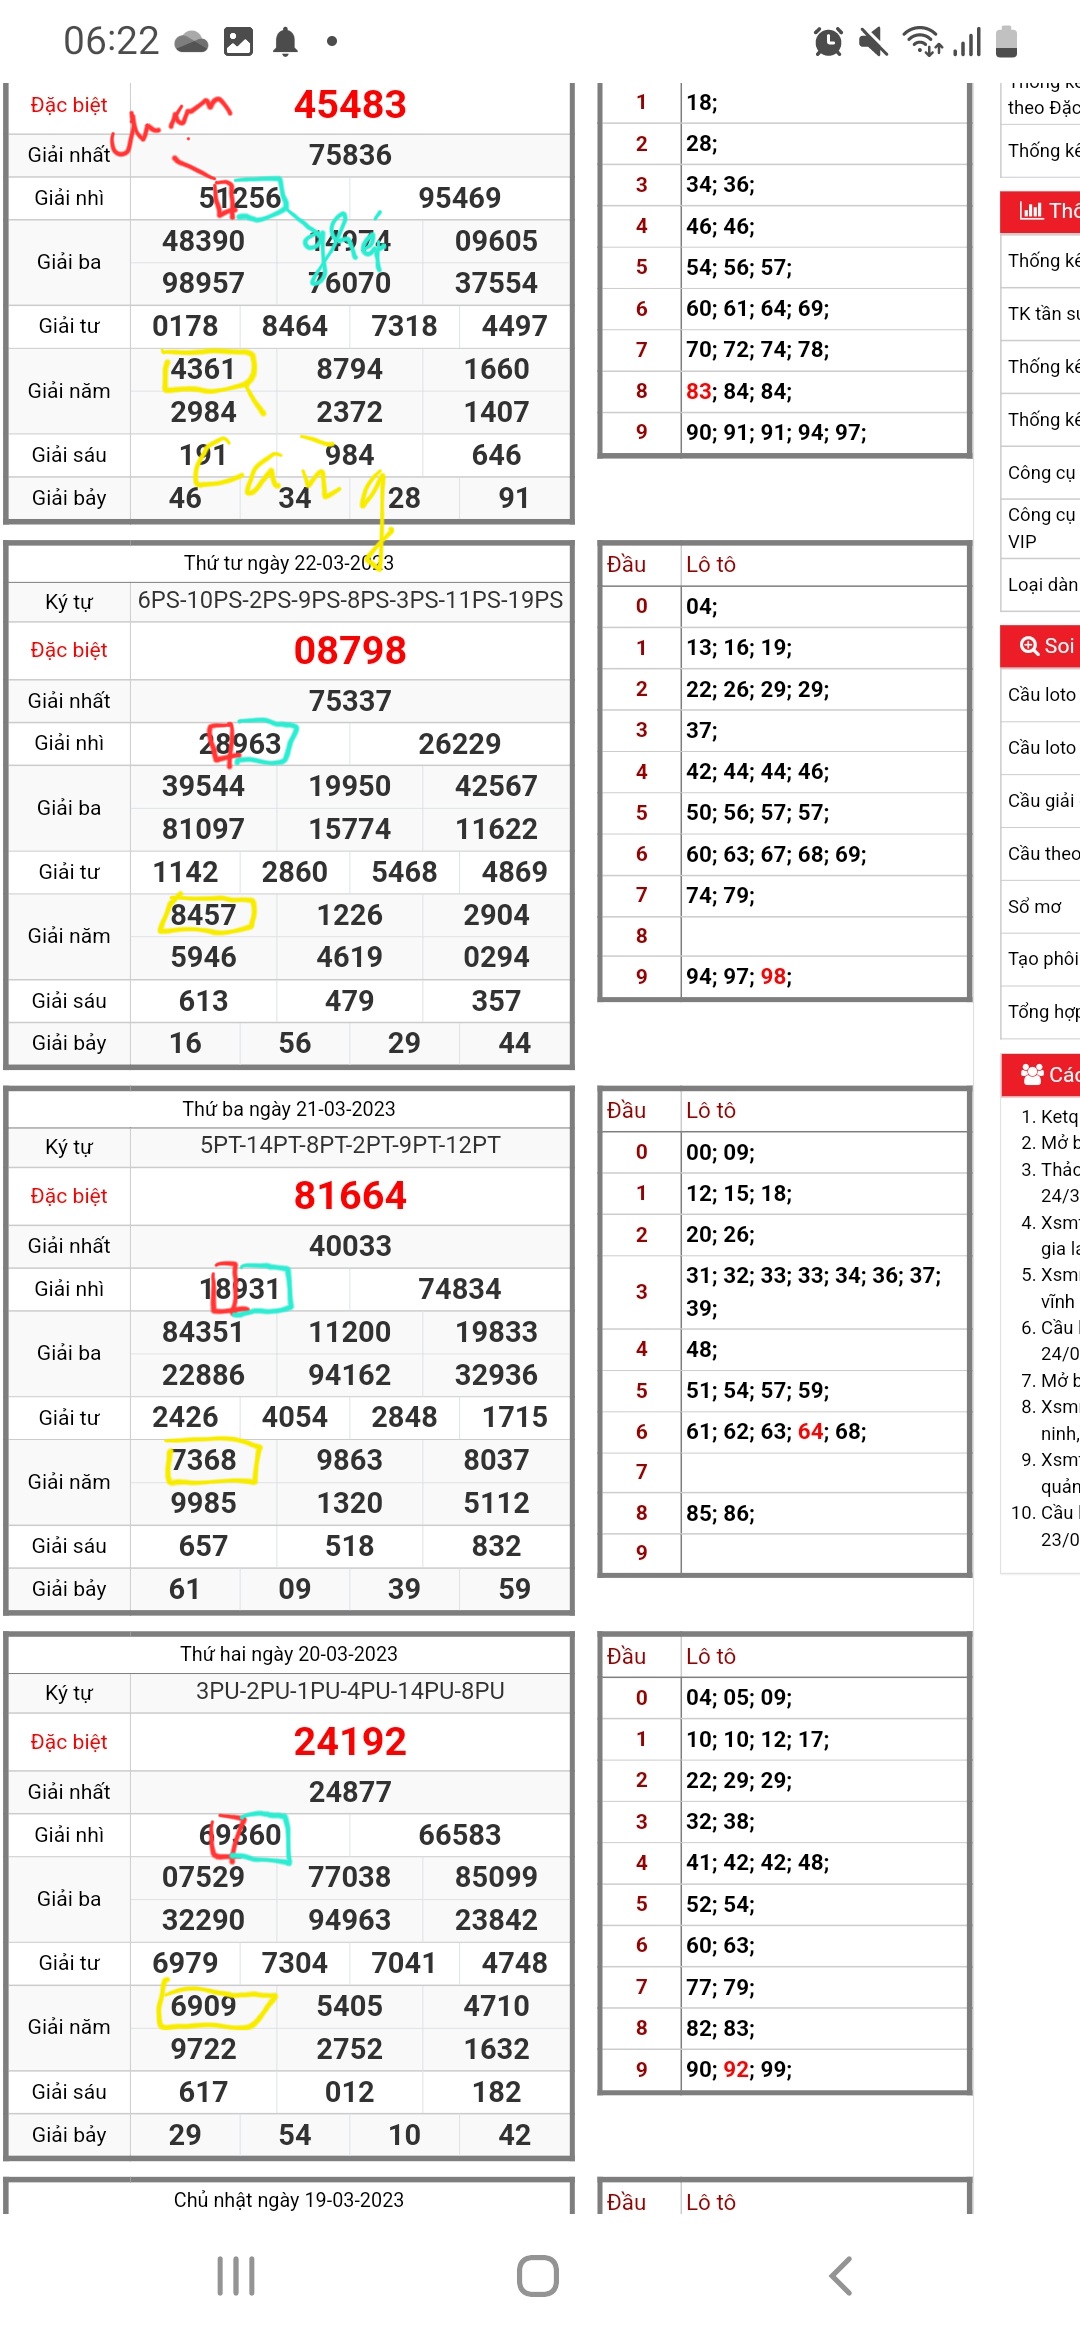The width and height of the screenshot is (1080, 2340).
Task: Tap the muted sound icon in status bar
Action: (x=873, y=42)
